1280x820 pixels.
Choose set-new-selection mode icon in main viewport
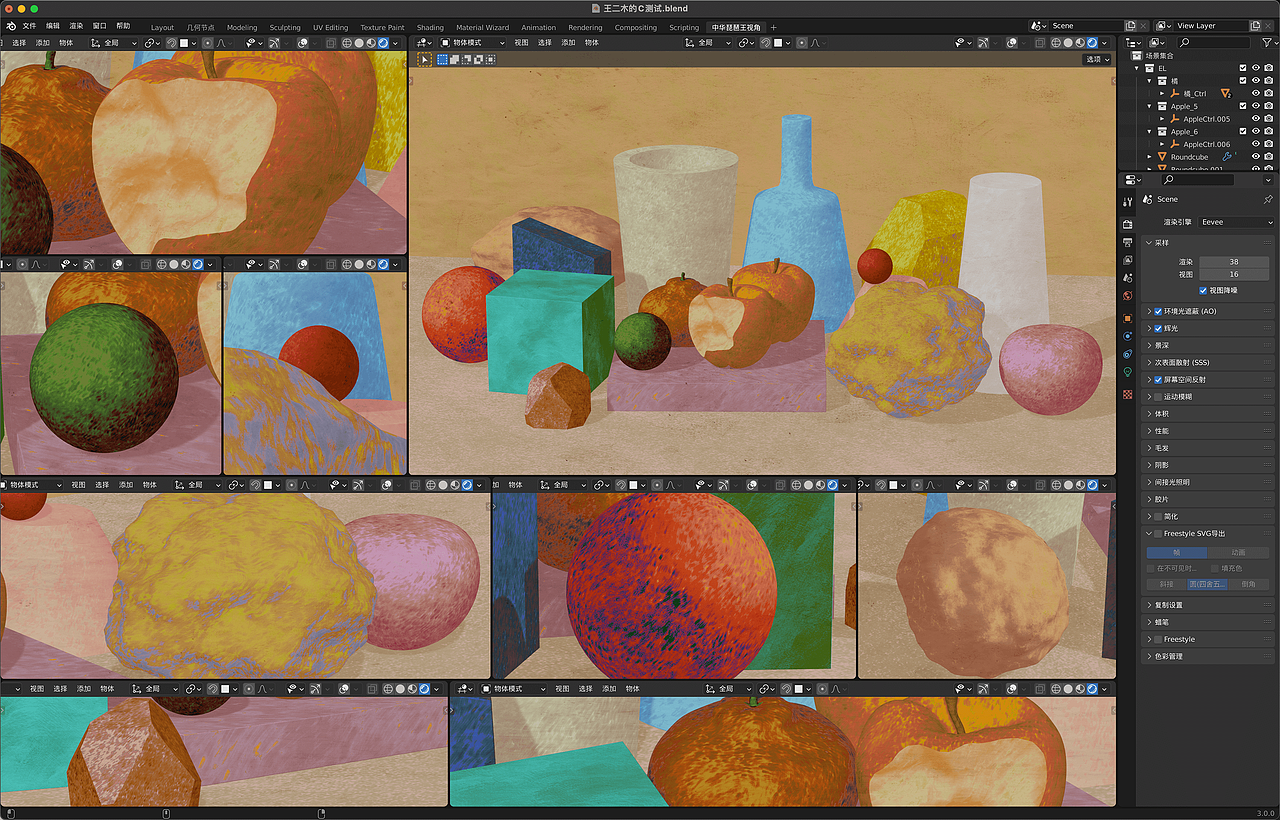click(442, 59)
